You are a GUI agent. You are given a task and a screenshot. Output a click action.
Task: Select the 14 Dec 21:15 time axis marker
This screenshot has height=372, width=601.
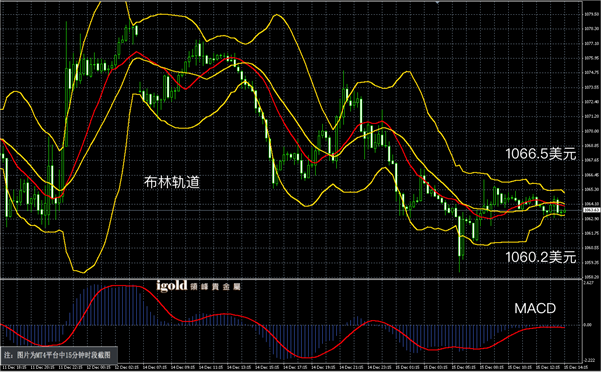351,367
